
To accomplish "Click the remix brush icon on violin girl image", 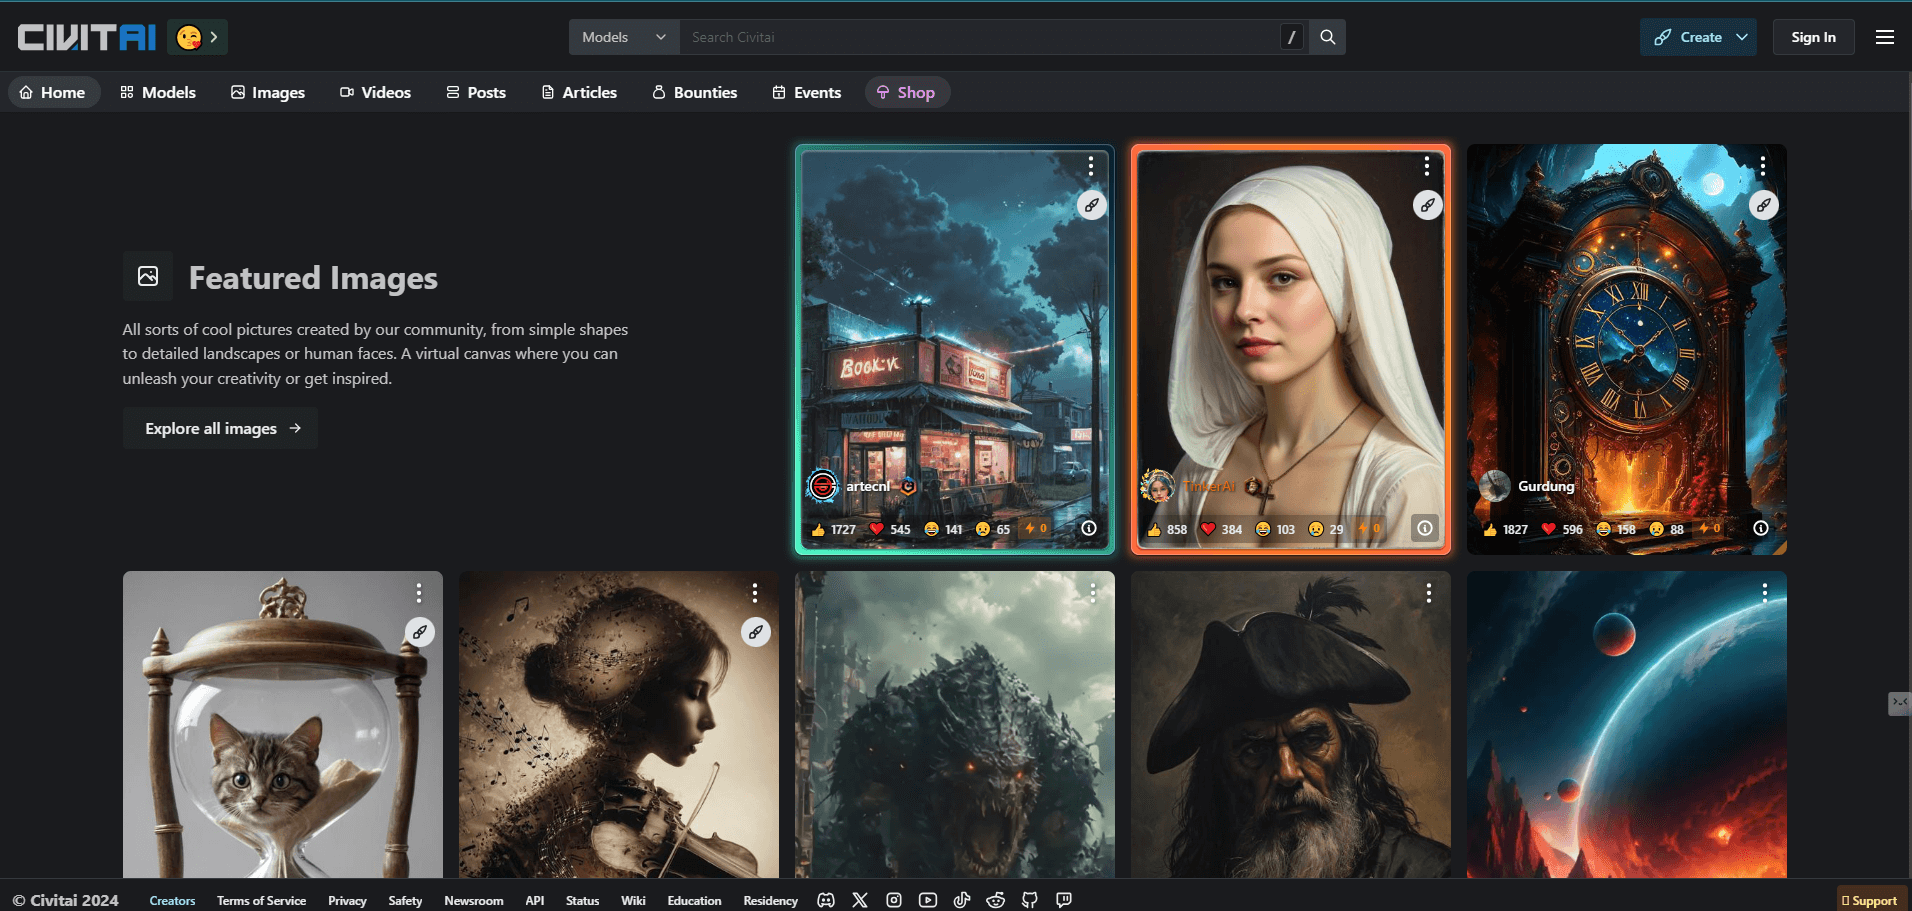I will (x=756, y=632).
